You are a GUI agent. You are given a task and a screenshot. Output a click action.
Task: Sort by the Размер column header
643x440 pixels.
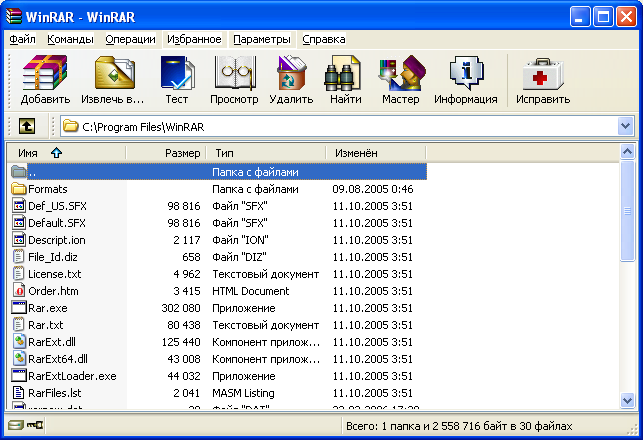[x=166, y=153]
